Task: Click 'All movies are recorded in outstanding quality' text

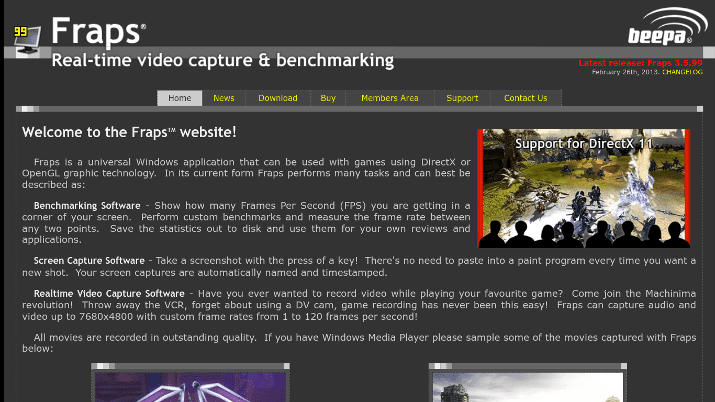Action: [x=145, y=337]
